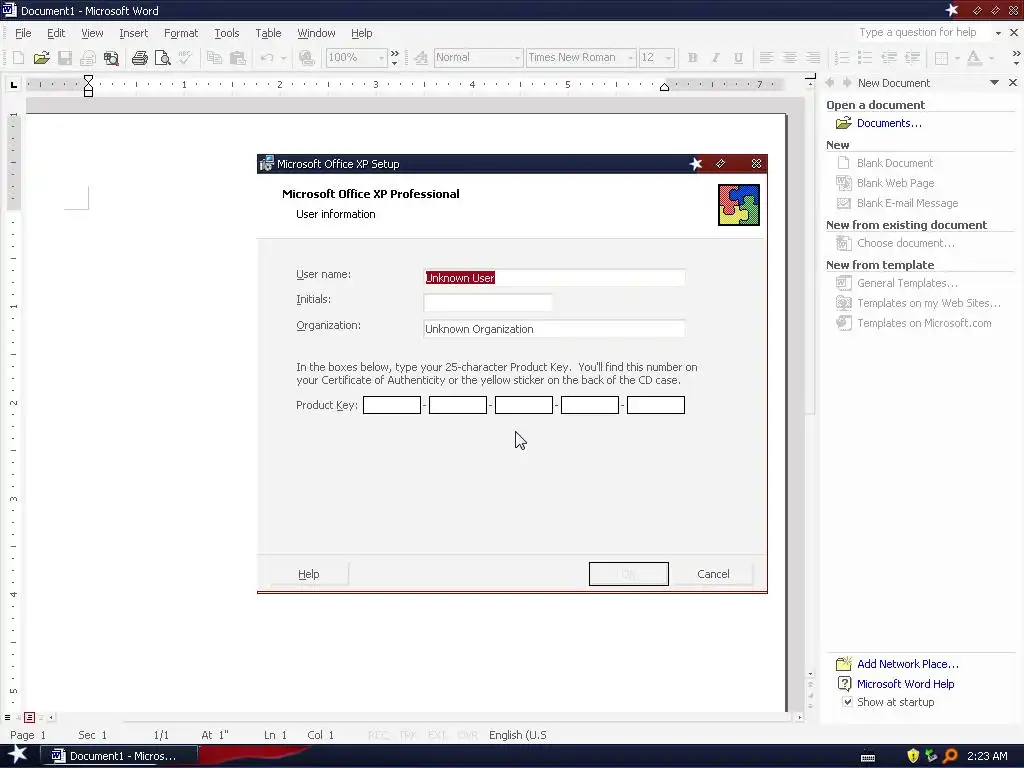Click Help button in Office XP Setup dialog

pyautogui.click(x=308, y=574)
